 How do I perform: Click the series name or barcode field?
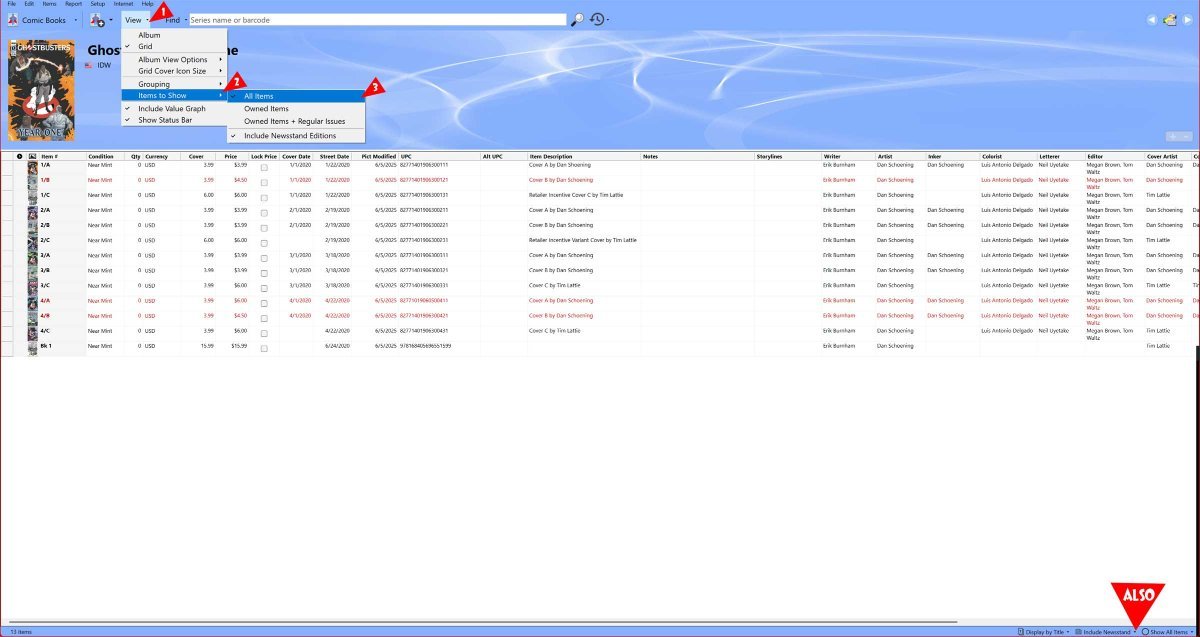tap(377, 20)
